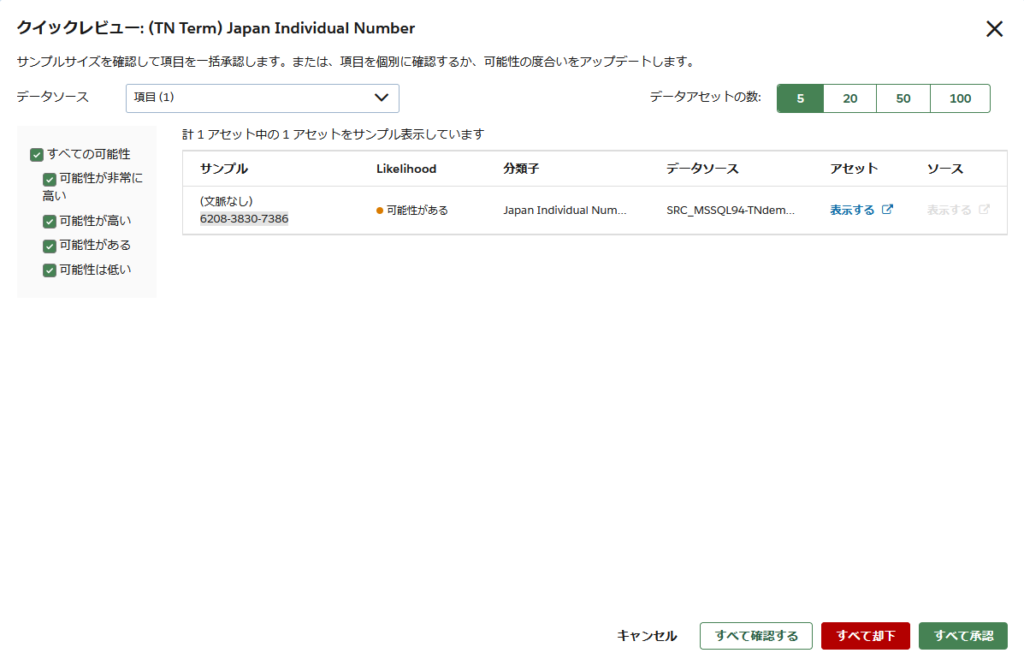Click the すべて確認する button

pyautogui.click(x=756, y=636)
